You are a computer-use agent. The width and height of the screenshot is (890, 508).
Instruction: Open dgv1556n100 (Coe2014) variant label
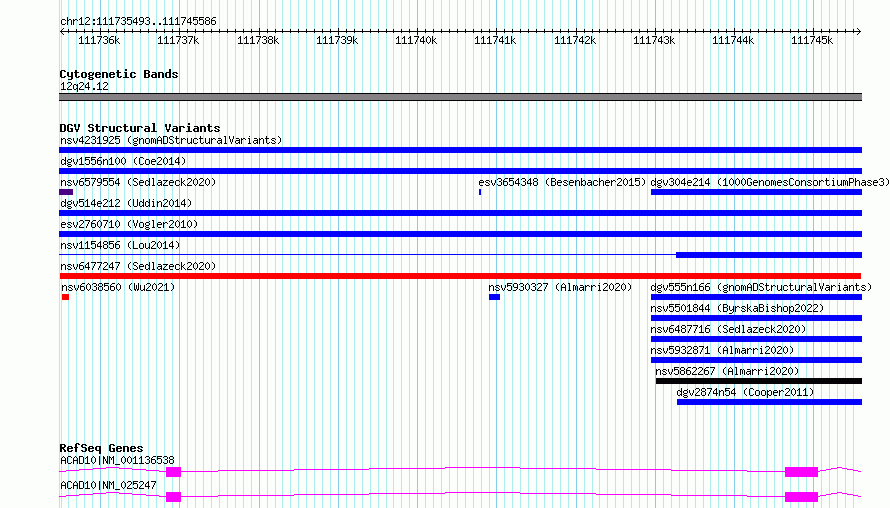point(123,161)
